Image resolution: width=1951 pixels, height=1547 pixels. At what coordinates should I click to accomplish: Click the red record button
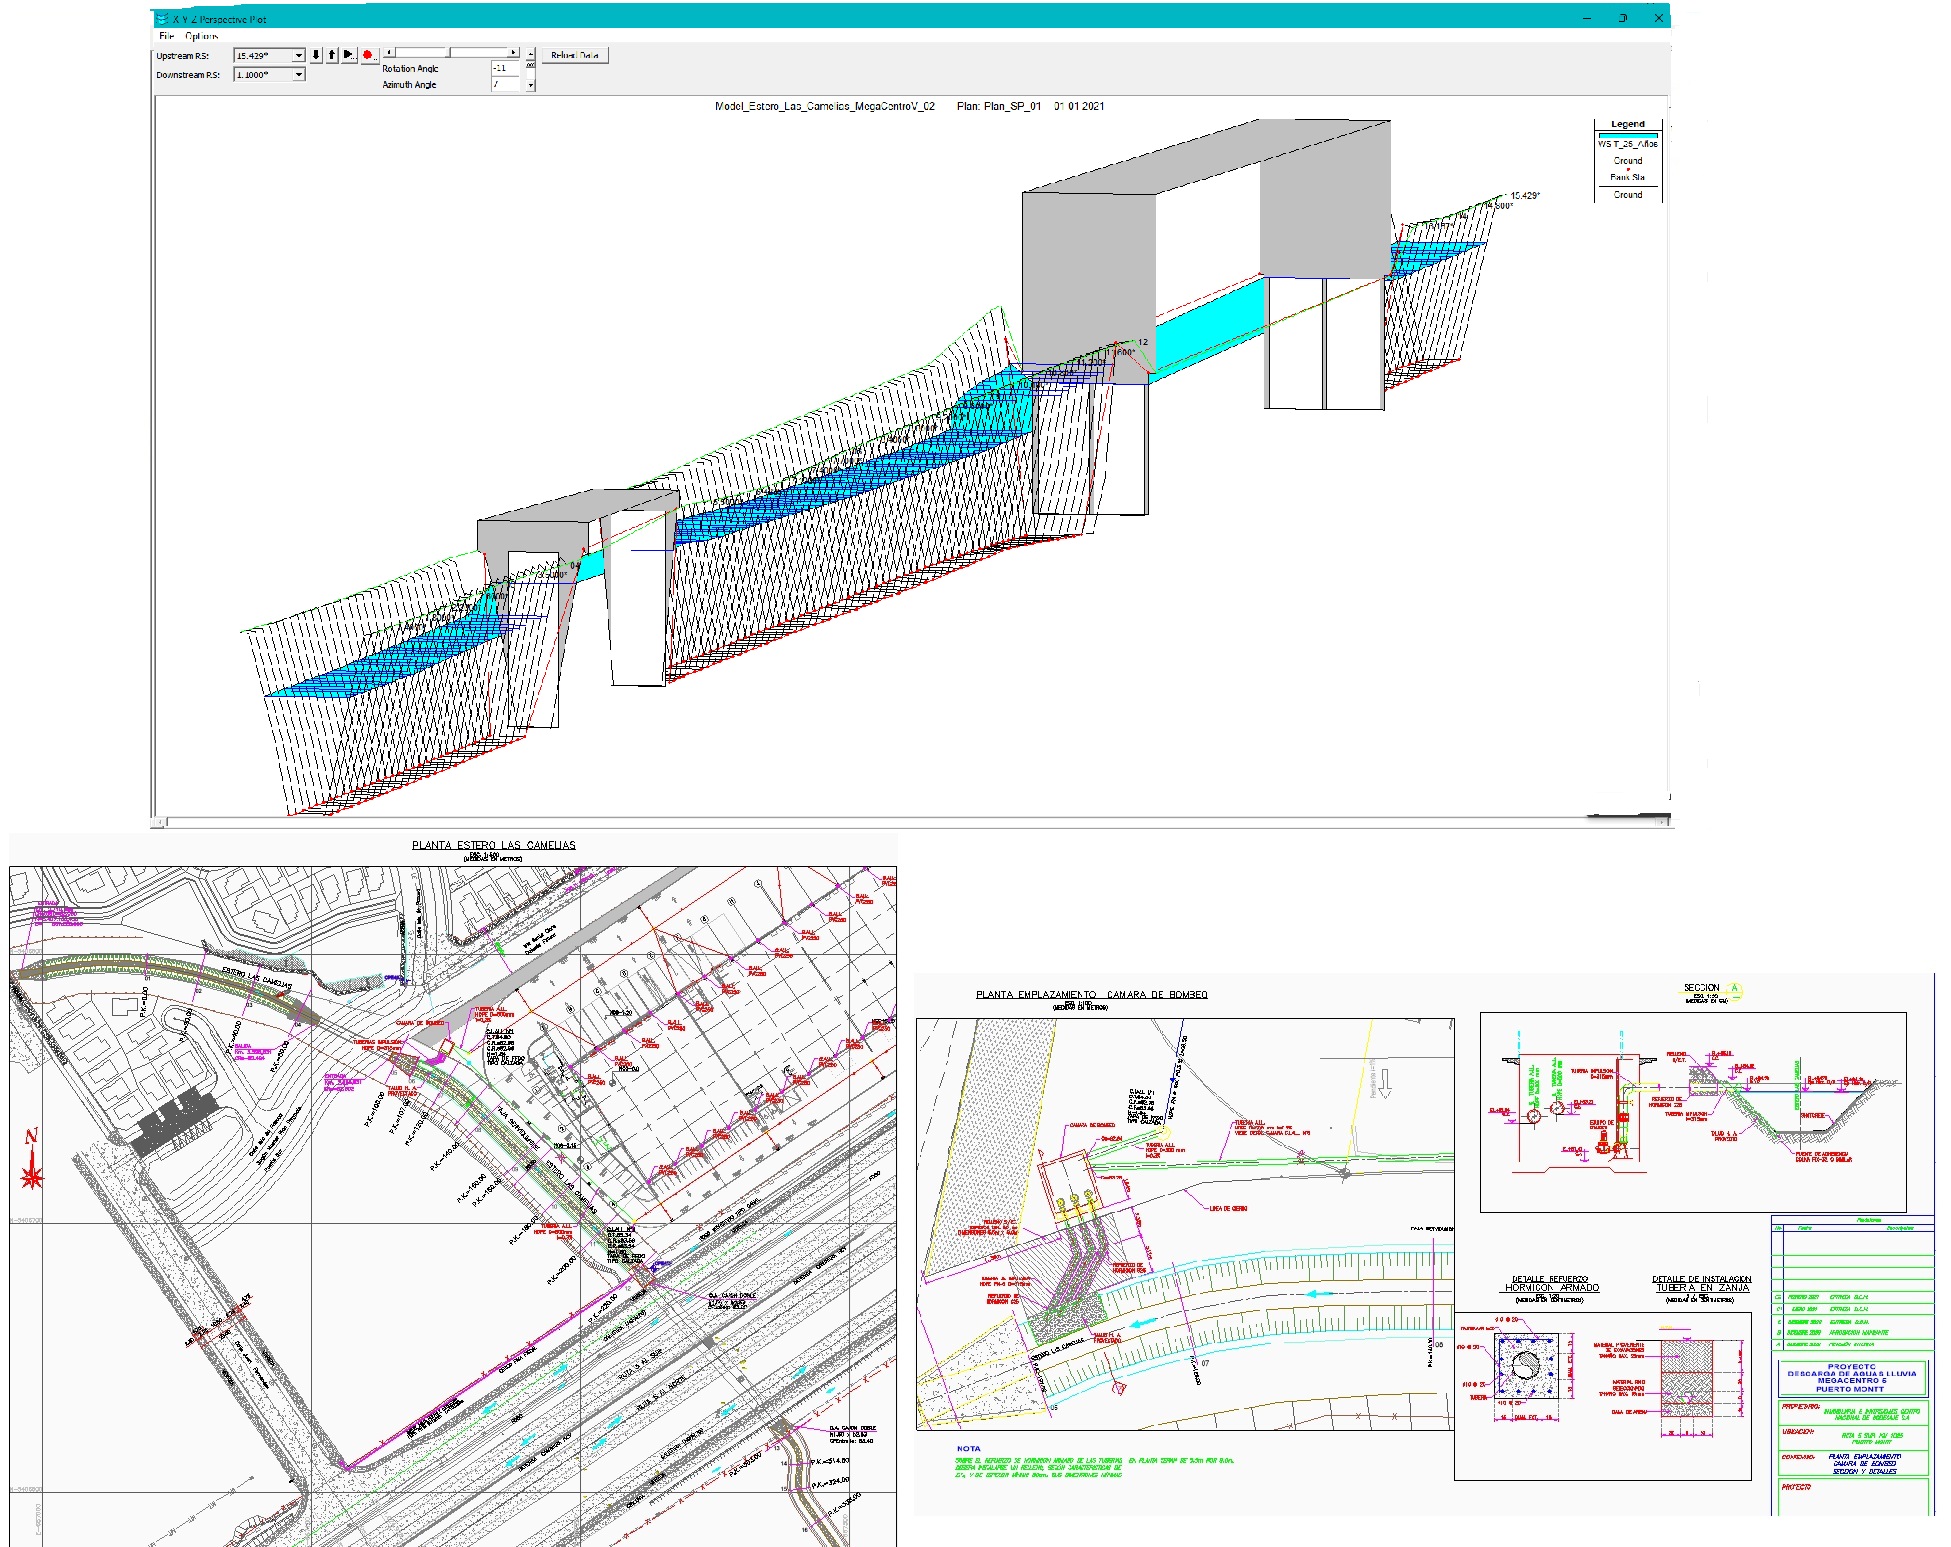tap(367, 55)
